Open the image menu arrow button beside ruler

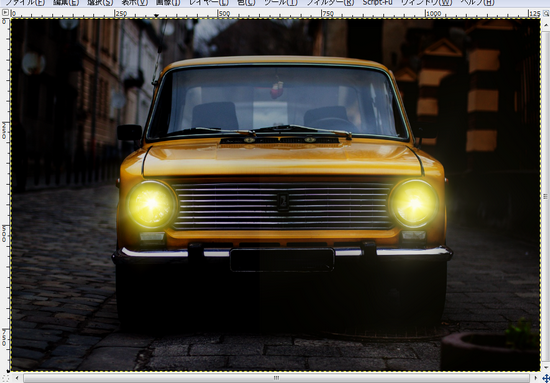5,13
